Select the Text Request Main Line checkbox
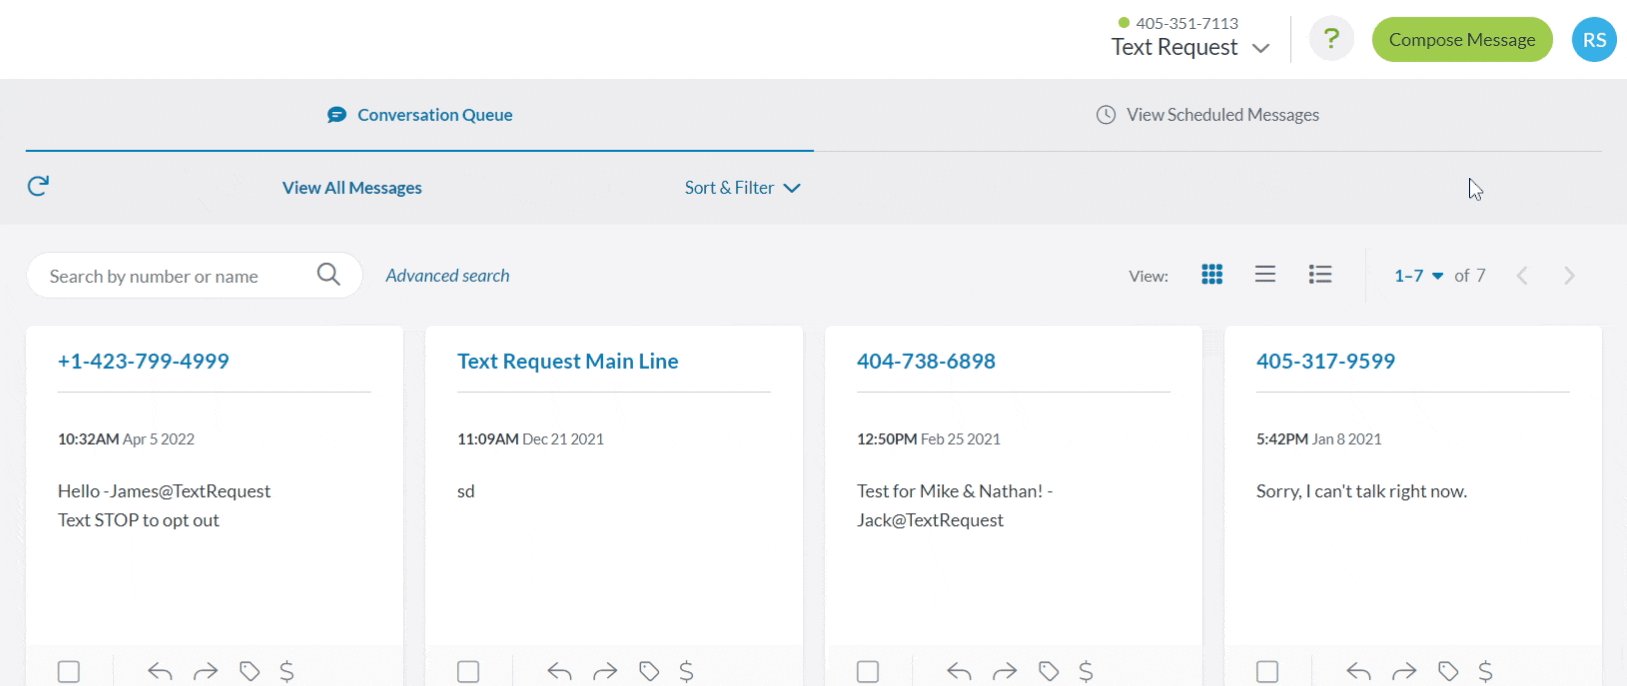Screen dimensions: 1627x686 tap(468, 671)
